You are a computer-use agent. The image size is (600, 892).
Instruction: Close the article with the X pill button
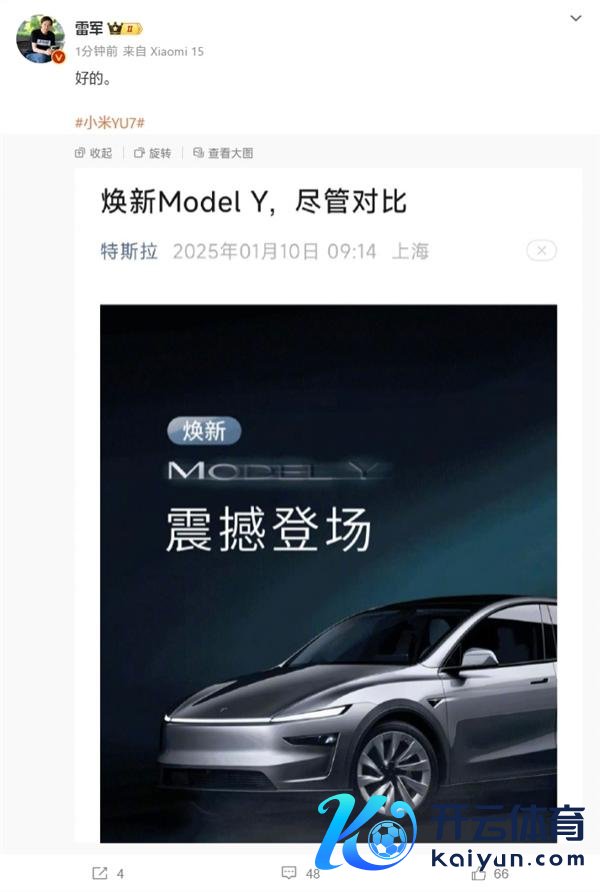pyautogui.click(x=541, y=250)
